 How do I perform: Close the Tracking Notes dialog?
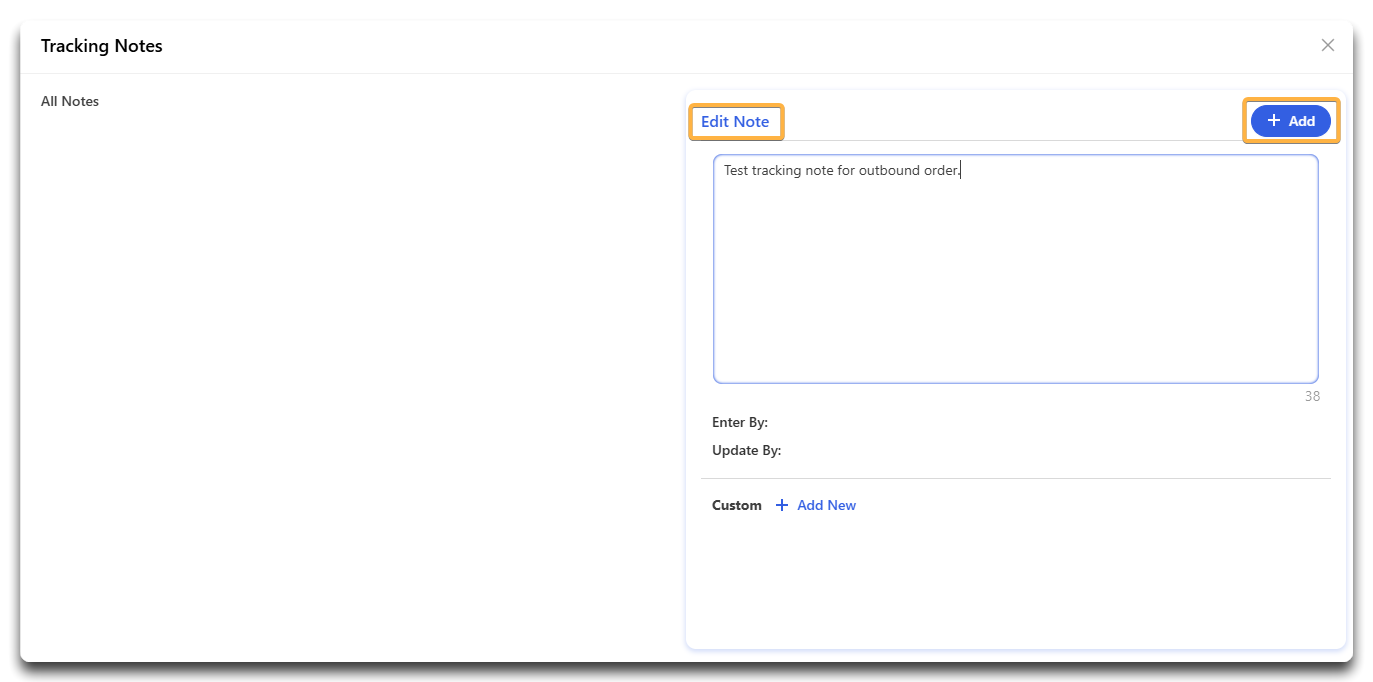click(x=1327, y=45)
